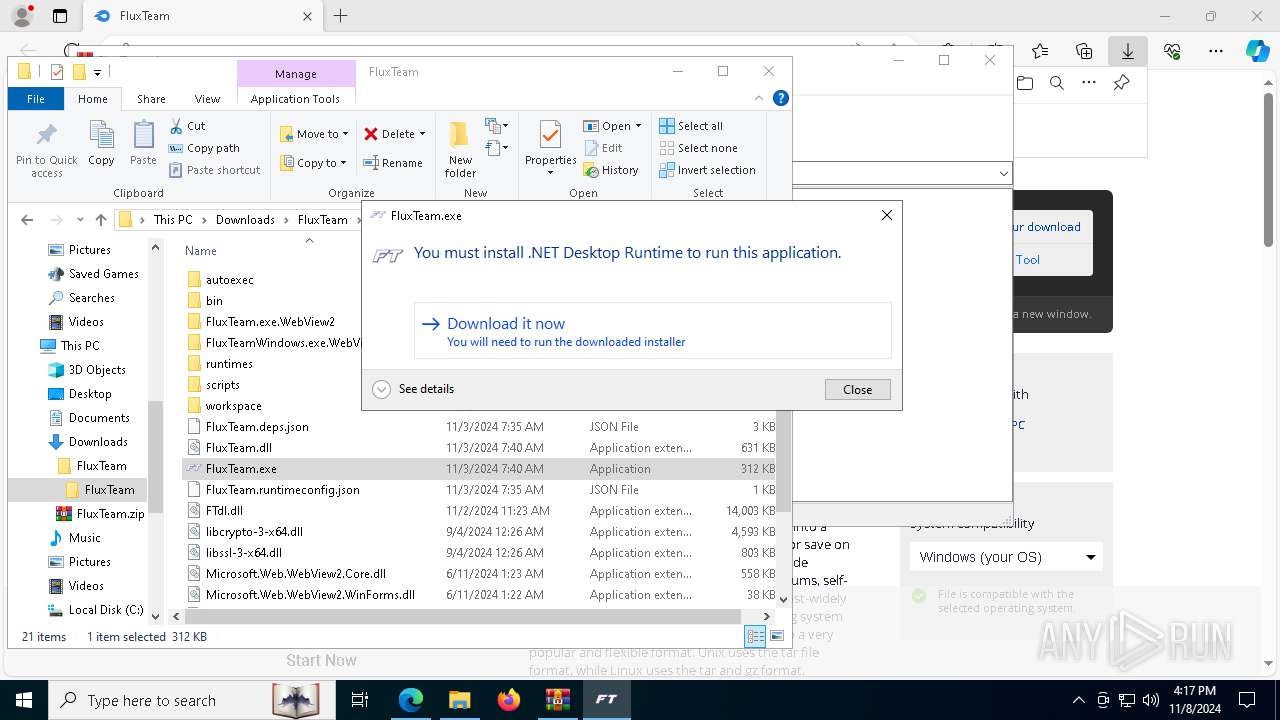Click the Rename ribbon button

pyautogui.click(x=393, y=163)
